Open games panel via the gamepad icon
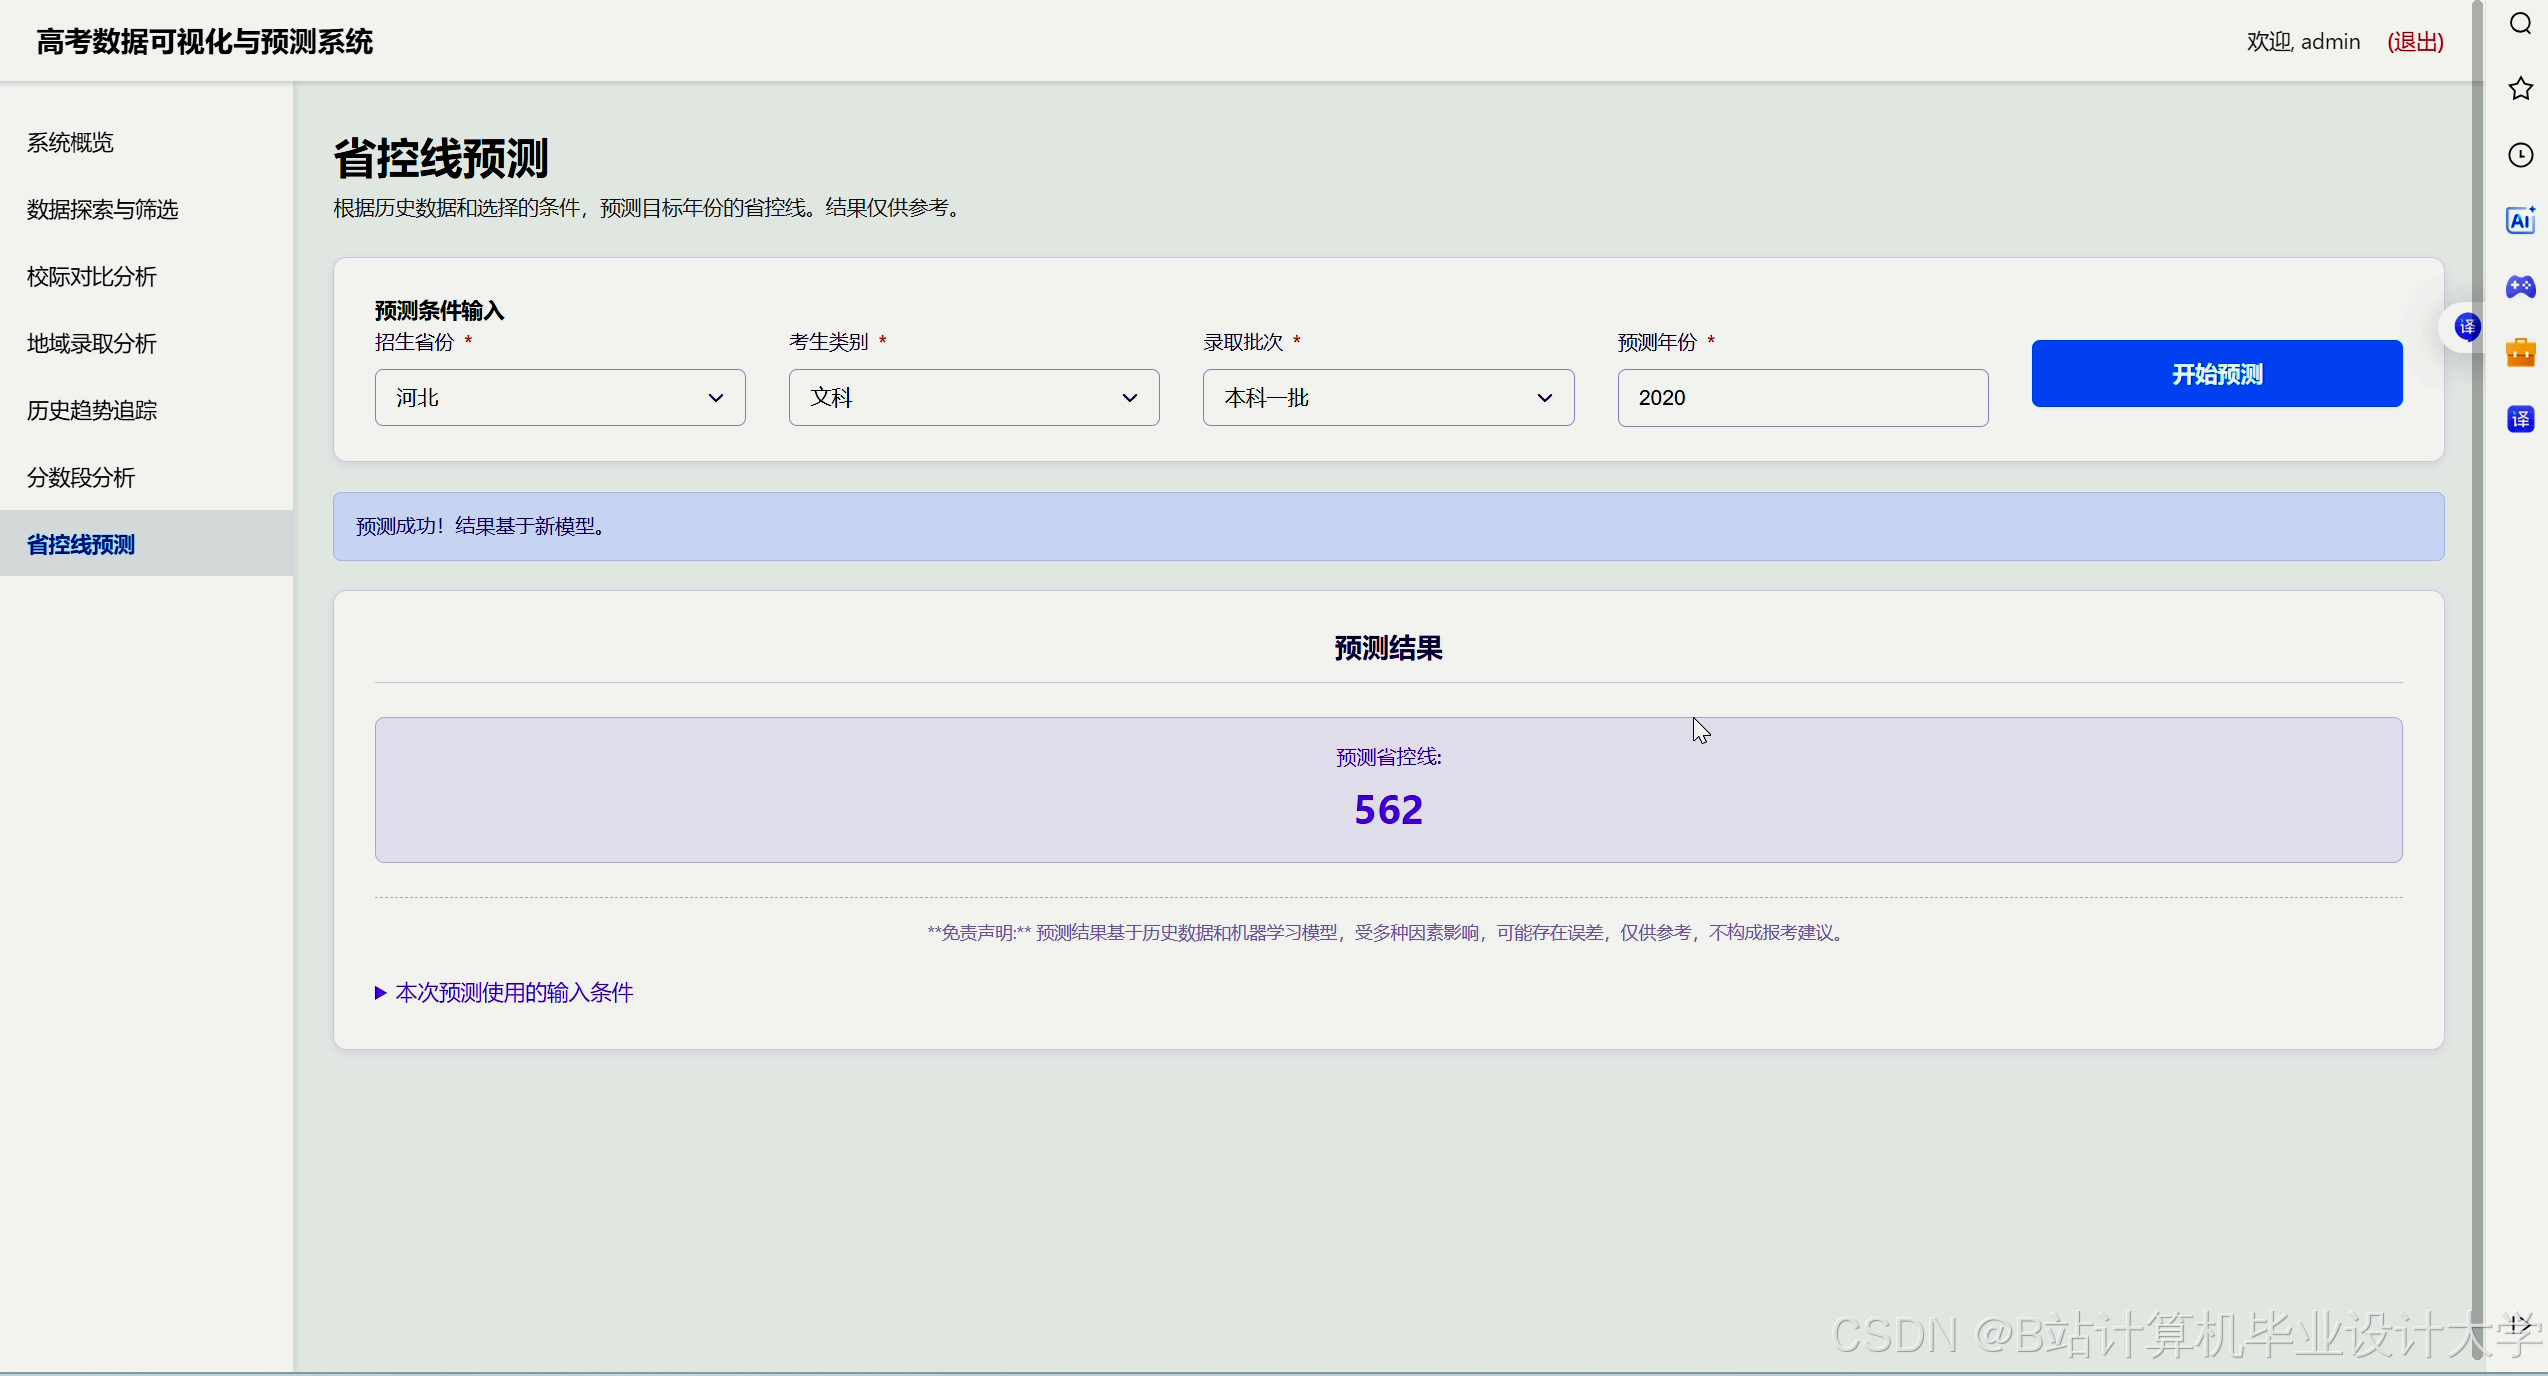Viewport: 2548px width, 1376px height. [2520, 287]
